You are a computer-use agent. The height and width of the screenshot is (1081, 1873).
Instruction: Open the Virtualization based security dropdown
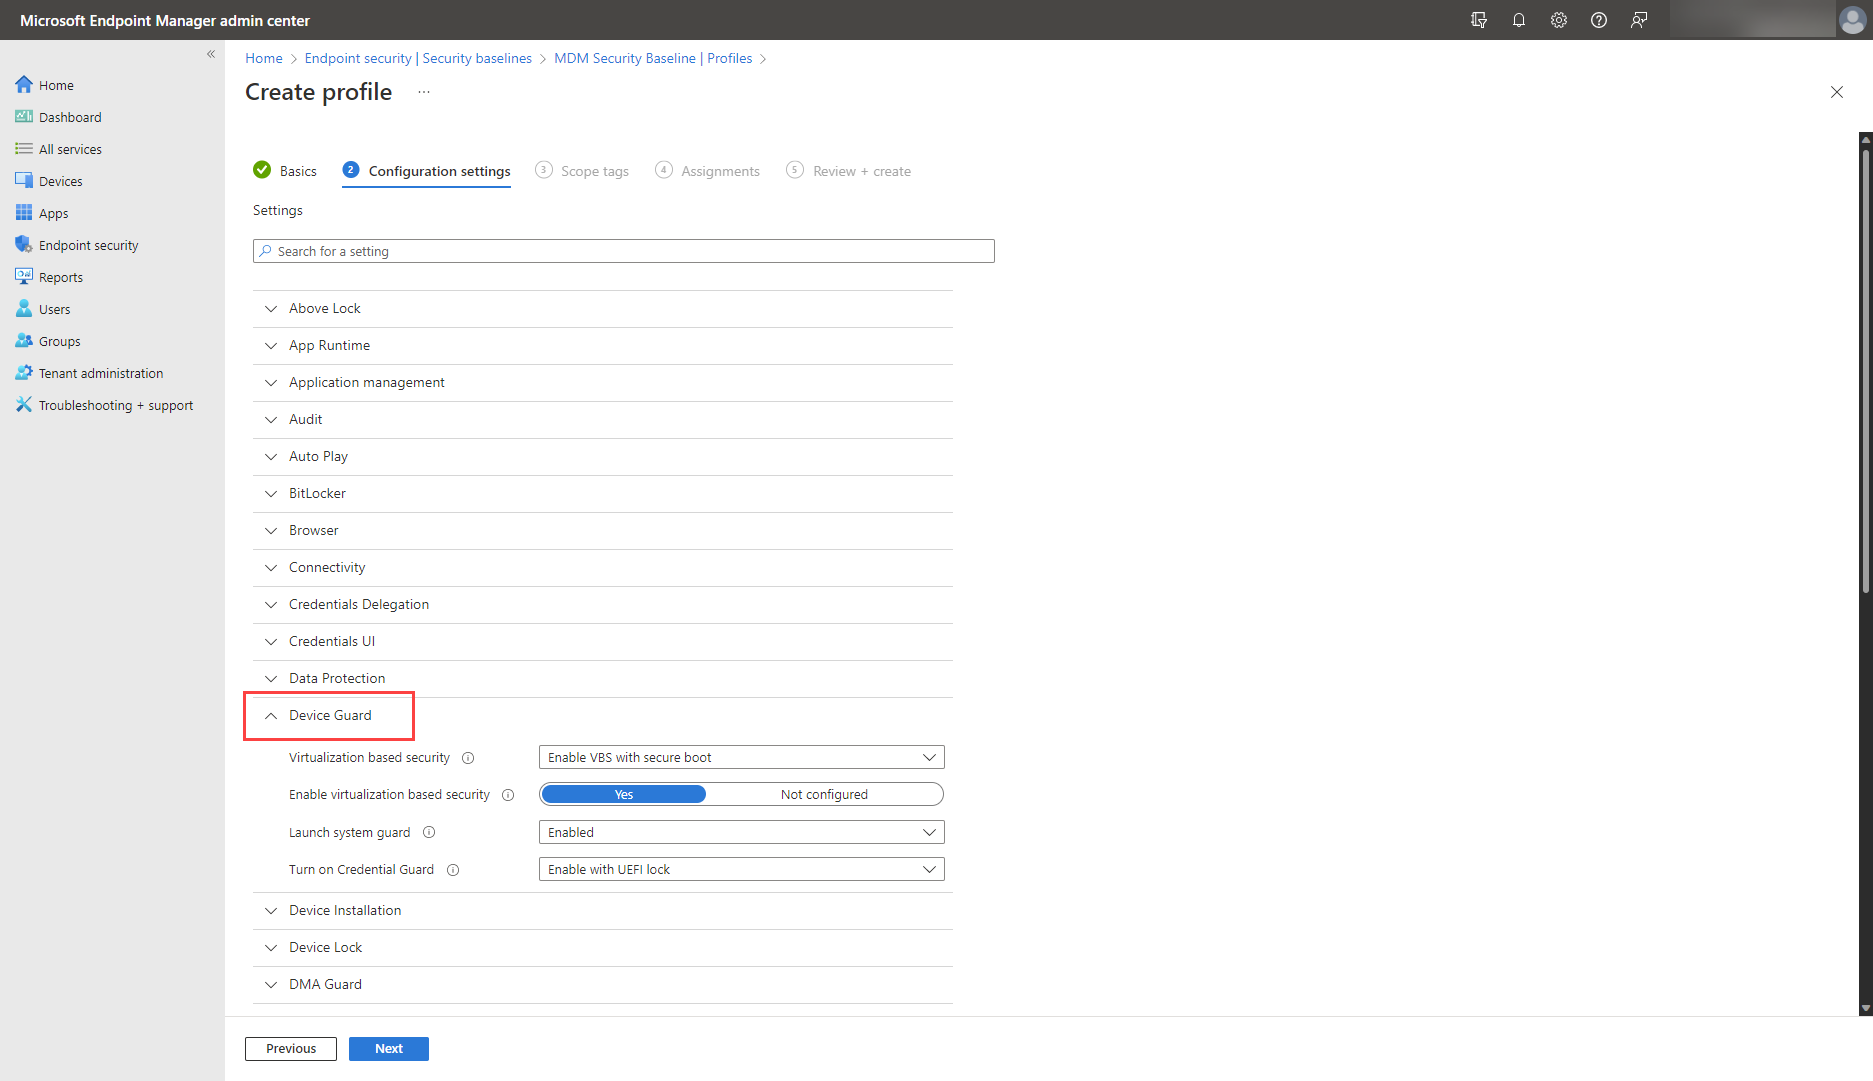[741, 757]
